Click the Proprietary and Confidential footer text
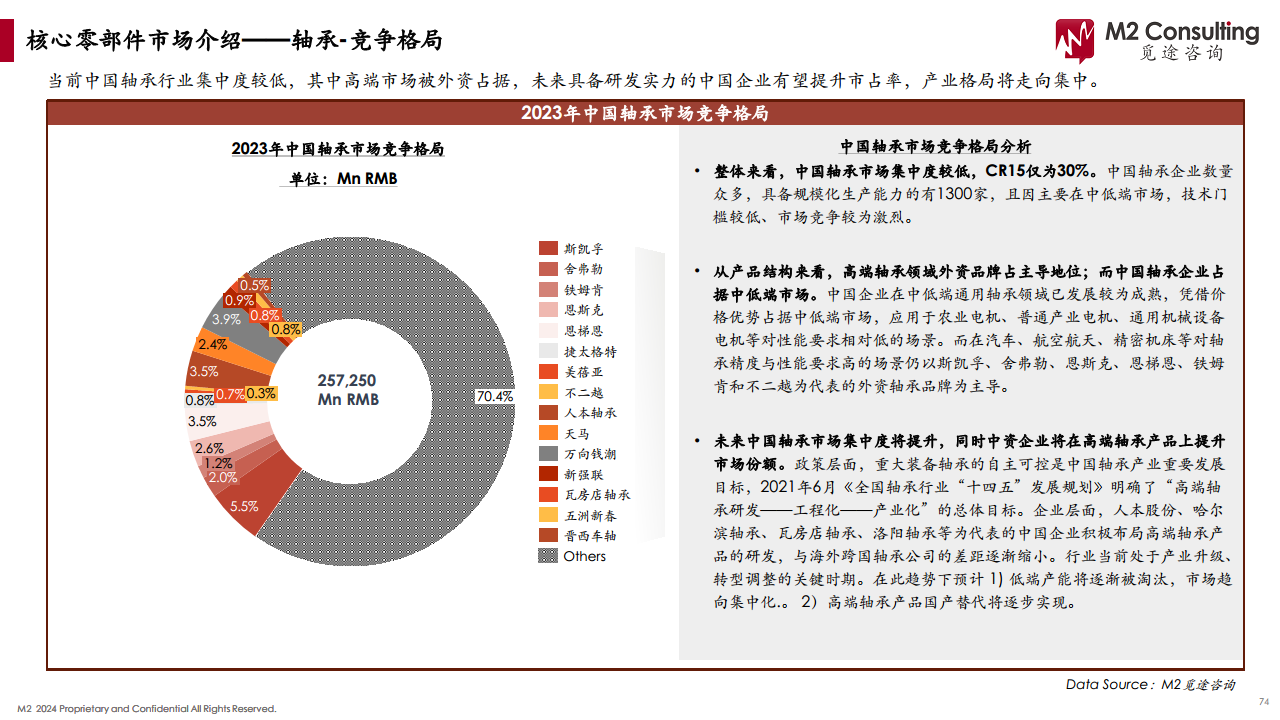The height and width of the screenshot is (720, 1280). click(x=147, y=709)
